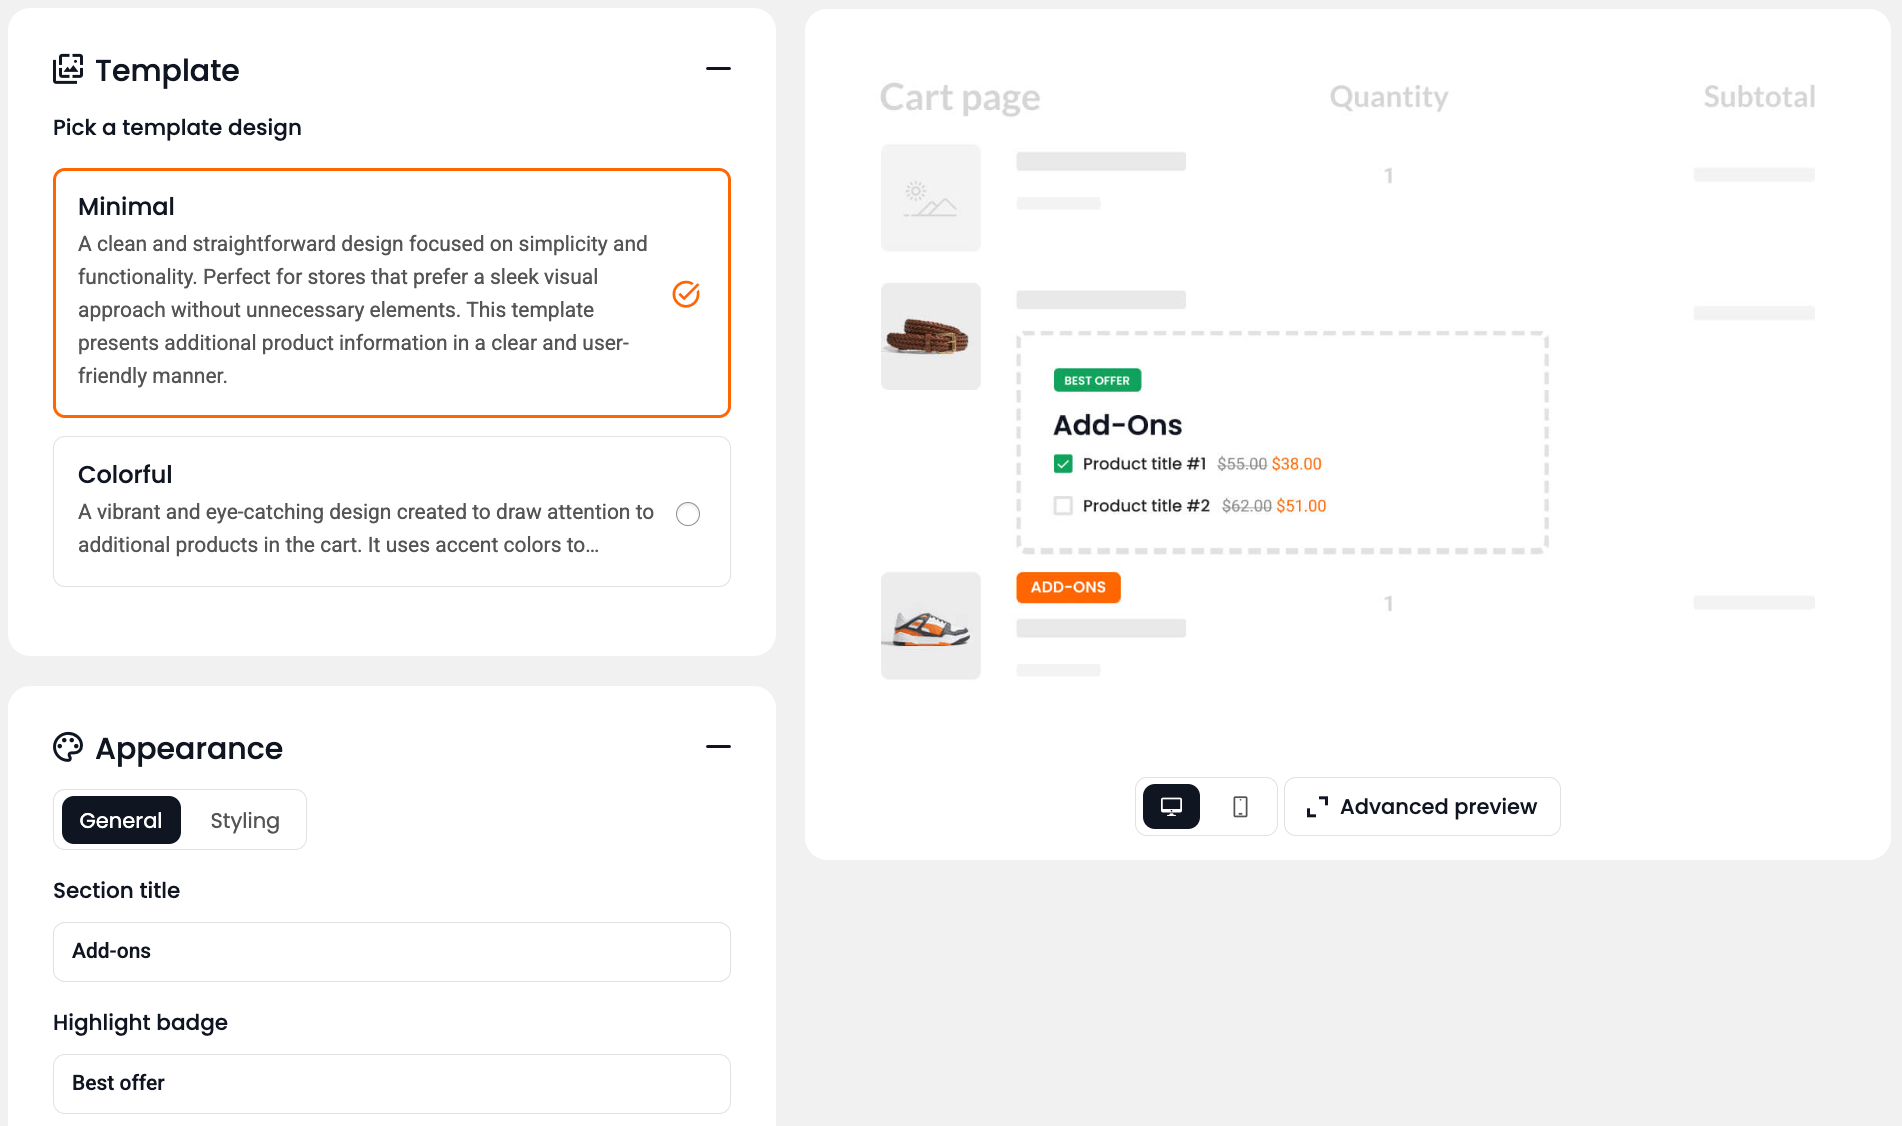Collapse the Template section
This screenshot has width=1902, height=1126.
[x=718, y=69]
